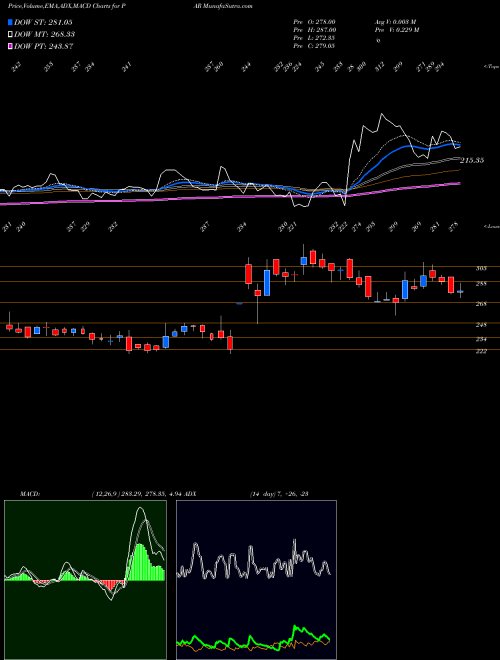
Task: Click the Pre C: 279.05 close value
Action: [314, 46]
